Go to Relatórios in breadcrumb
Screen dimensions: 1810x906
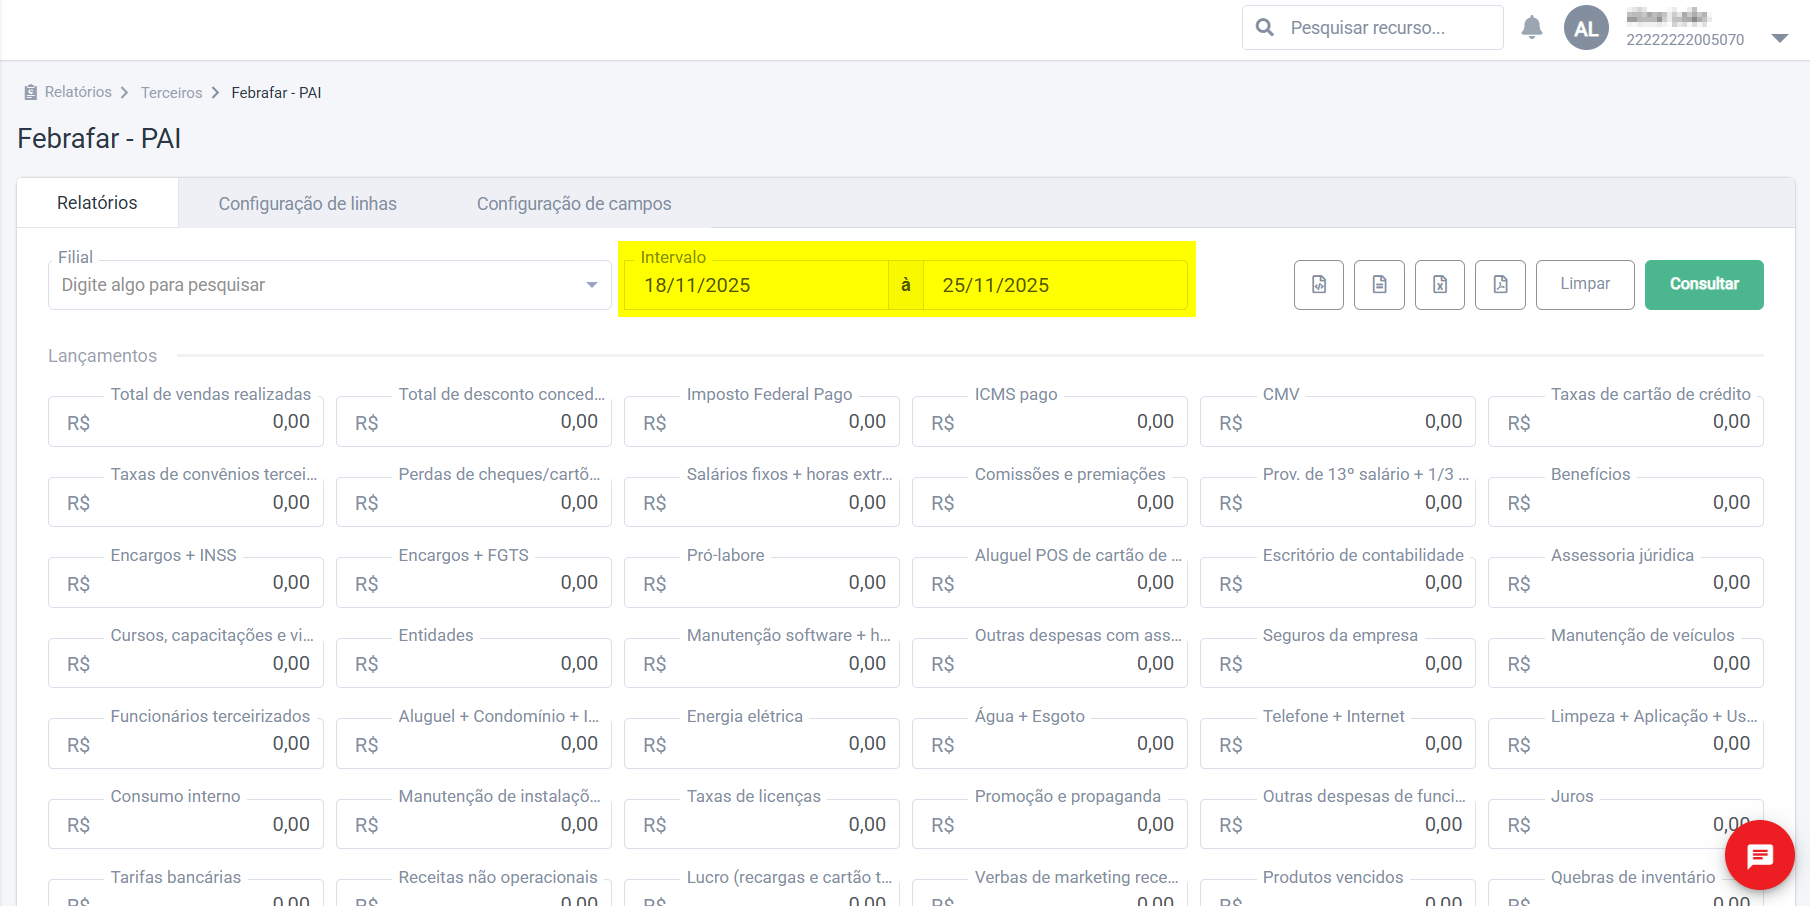[78, 92]
